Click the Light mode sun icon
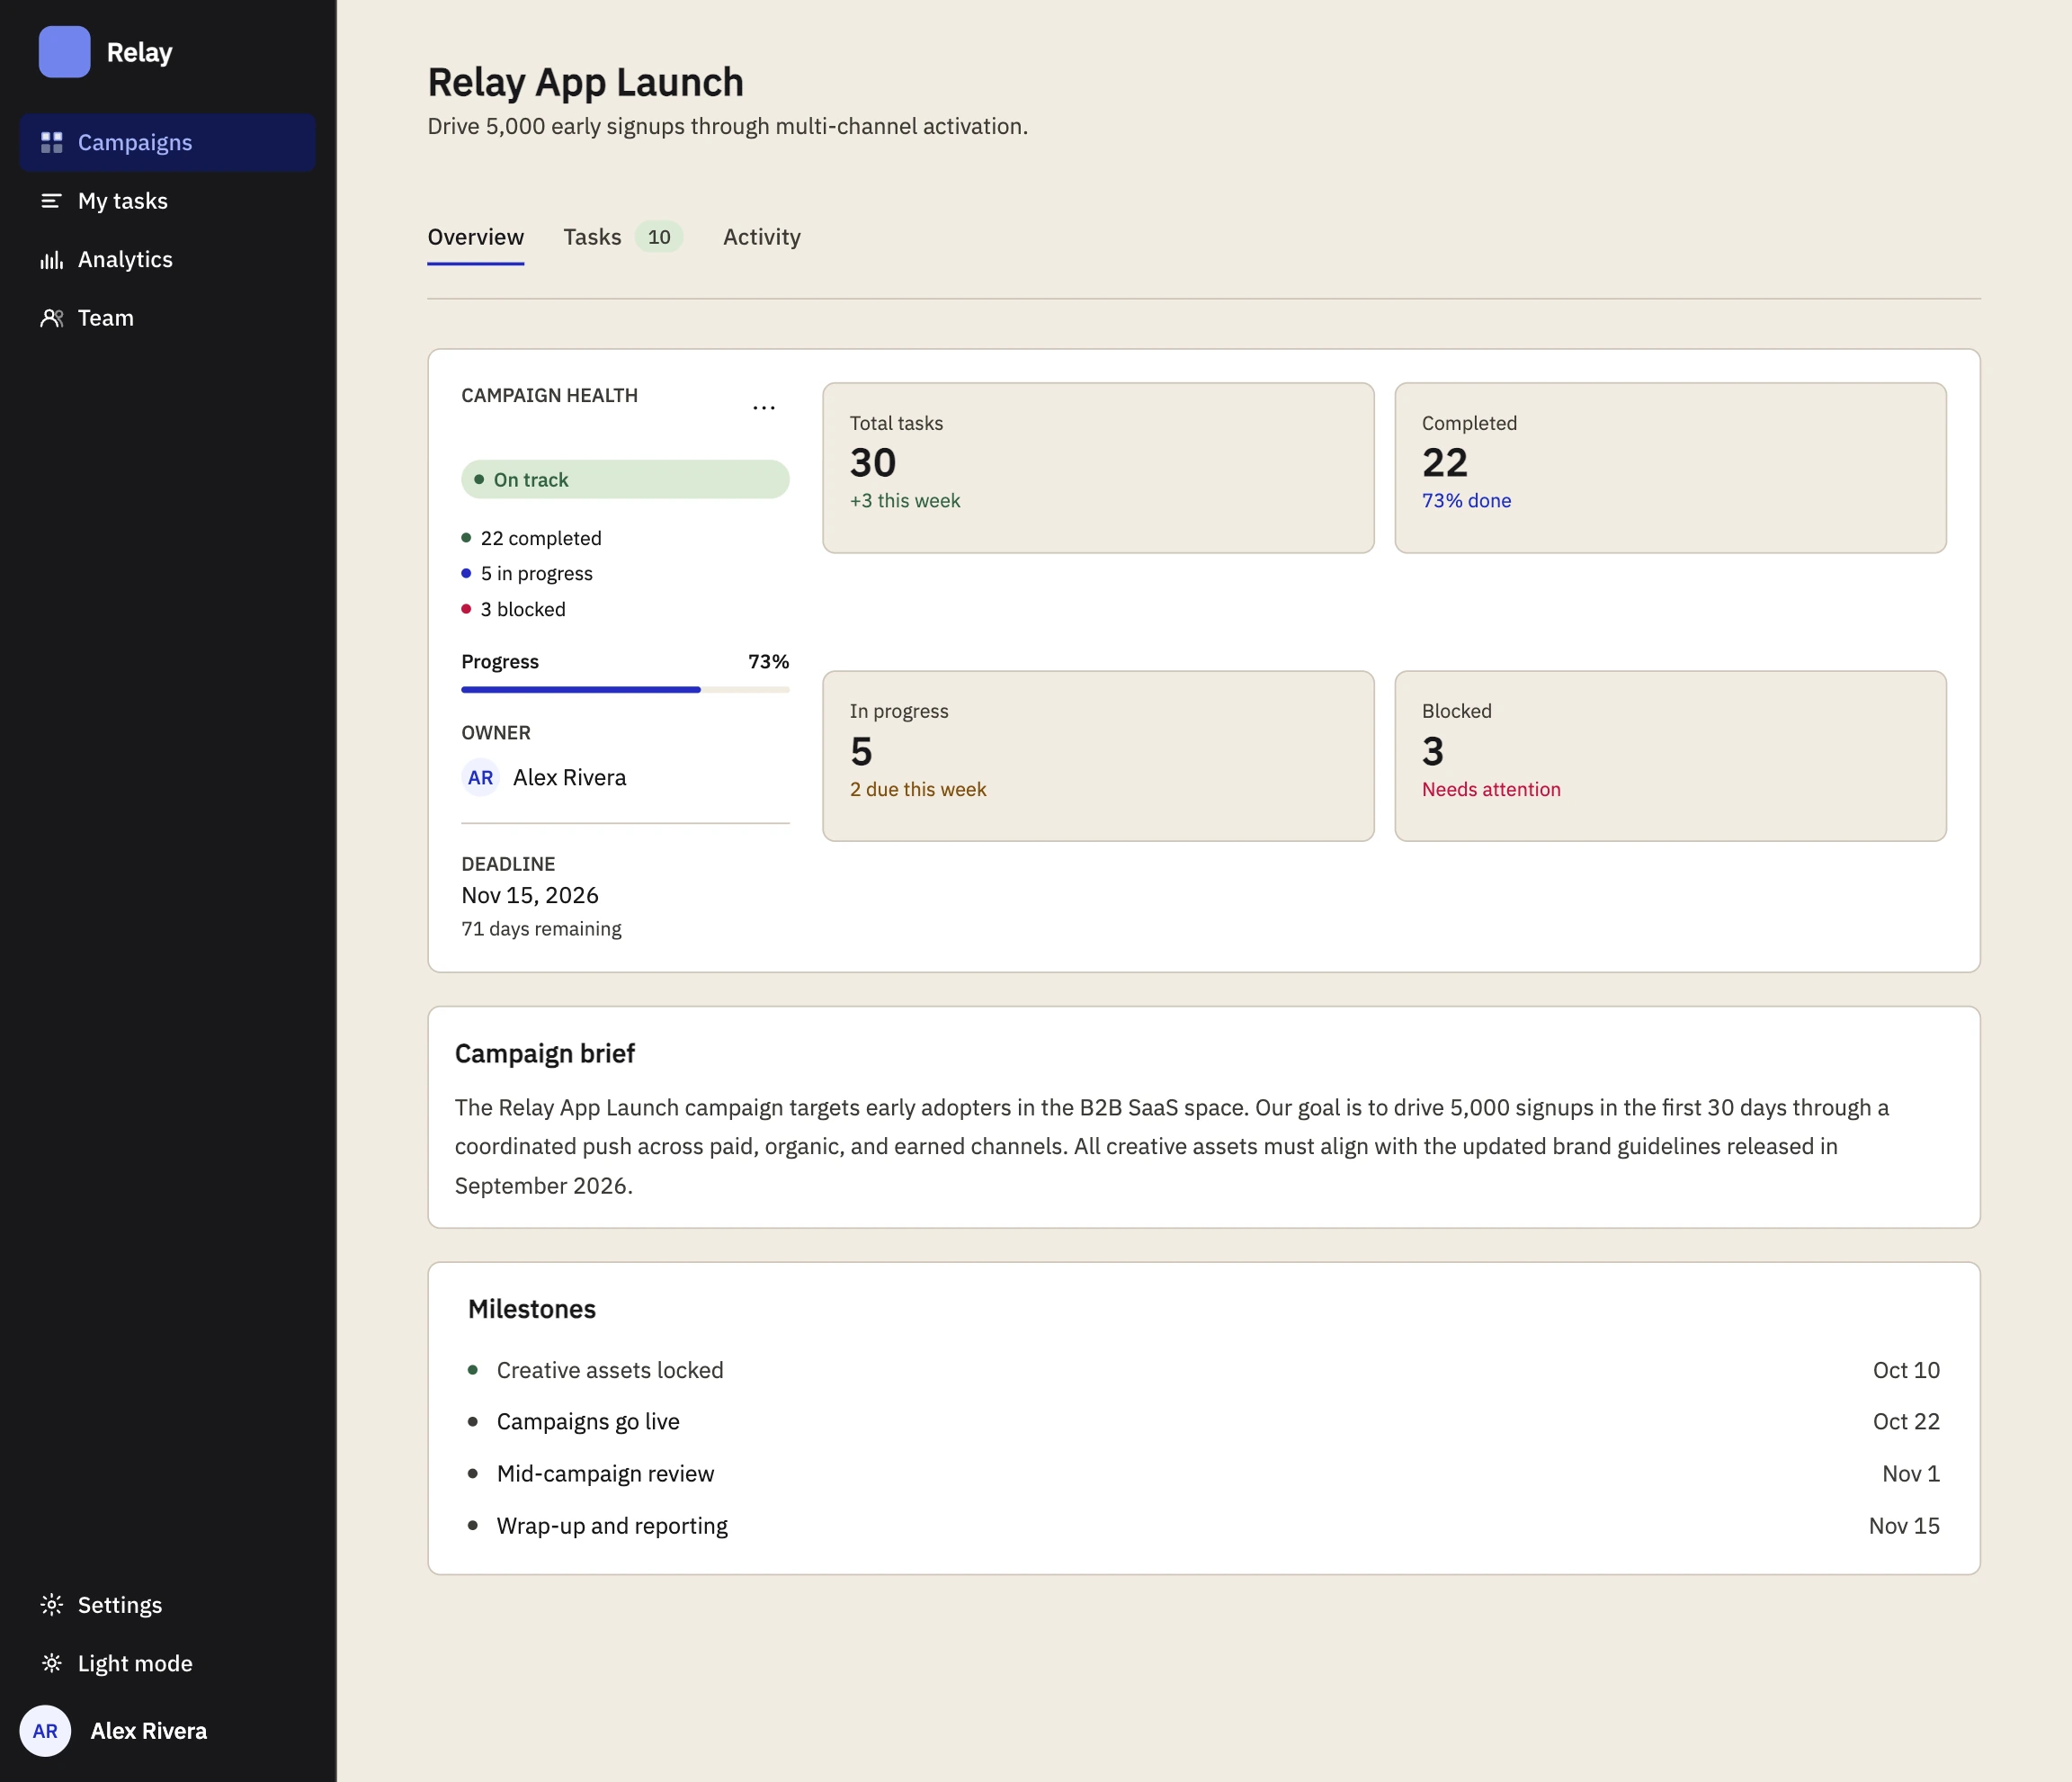This screenshot has height=1782, width=2072. point(52,1663)
